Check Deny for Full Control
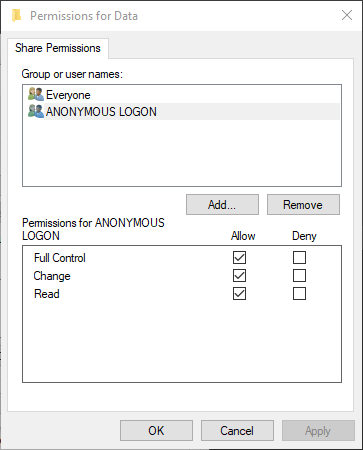363x450 pixels. point(299,257)
